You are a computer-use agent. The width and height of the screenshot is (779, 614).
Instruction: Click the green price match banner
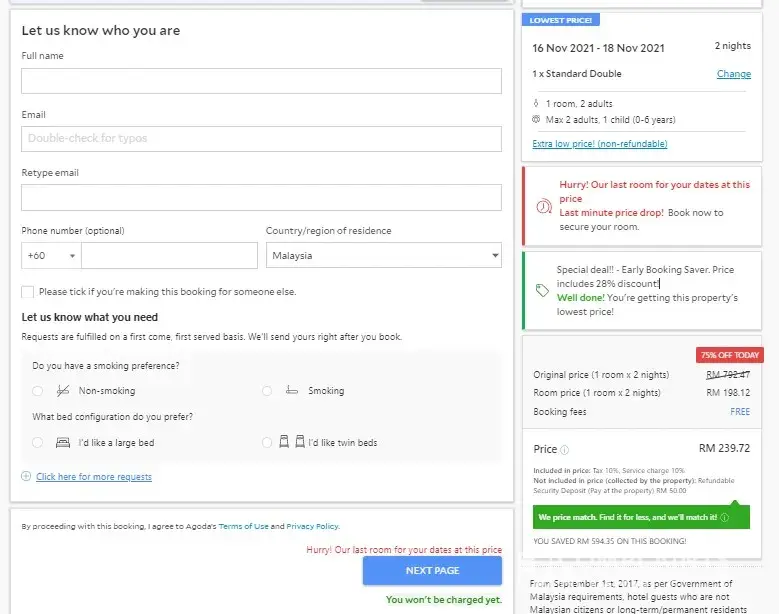coord(633,518)
